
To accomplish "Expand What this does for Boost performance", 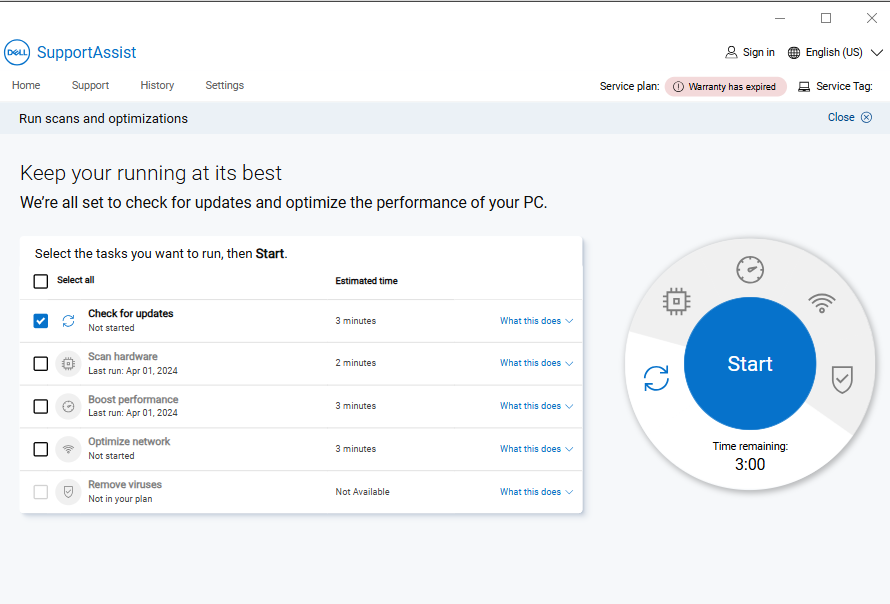I will (x=536, y=406).
